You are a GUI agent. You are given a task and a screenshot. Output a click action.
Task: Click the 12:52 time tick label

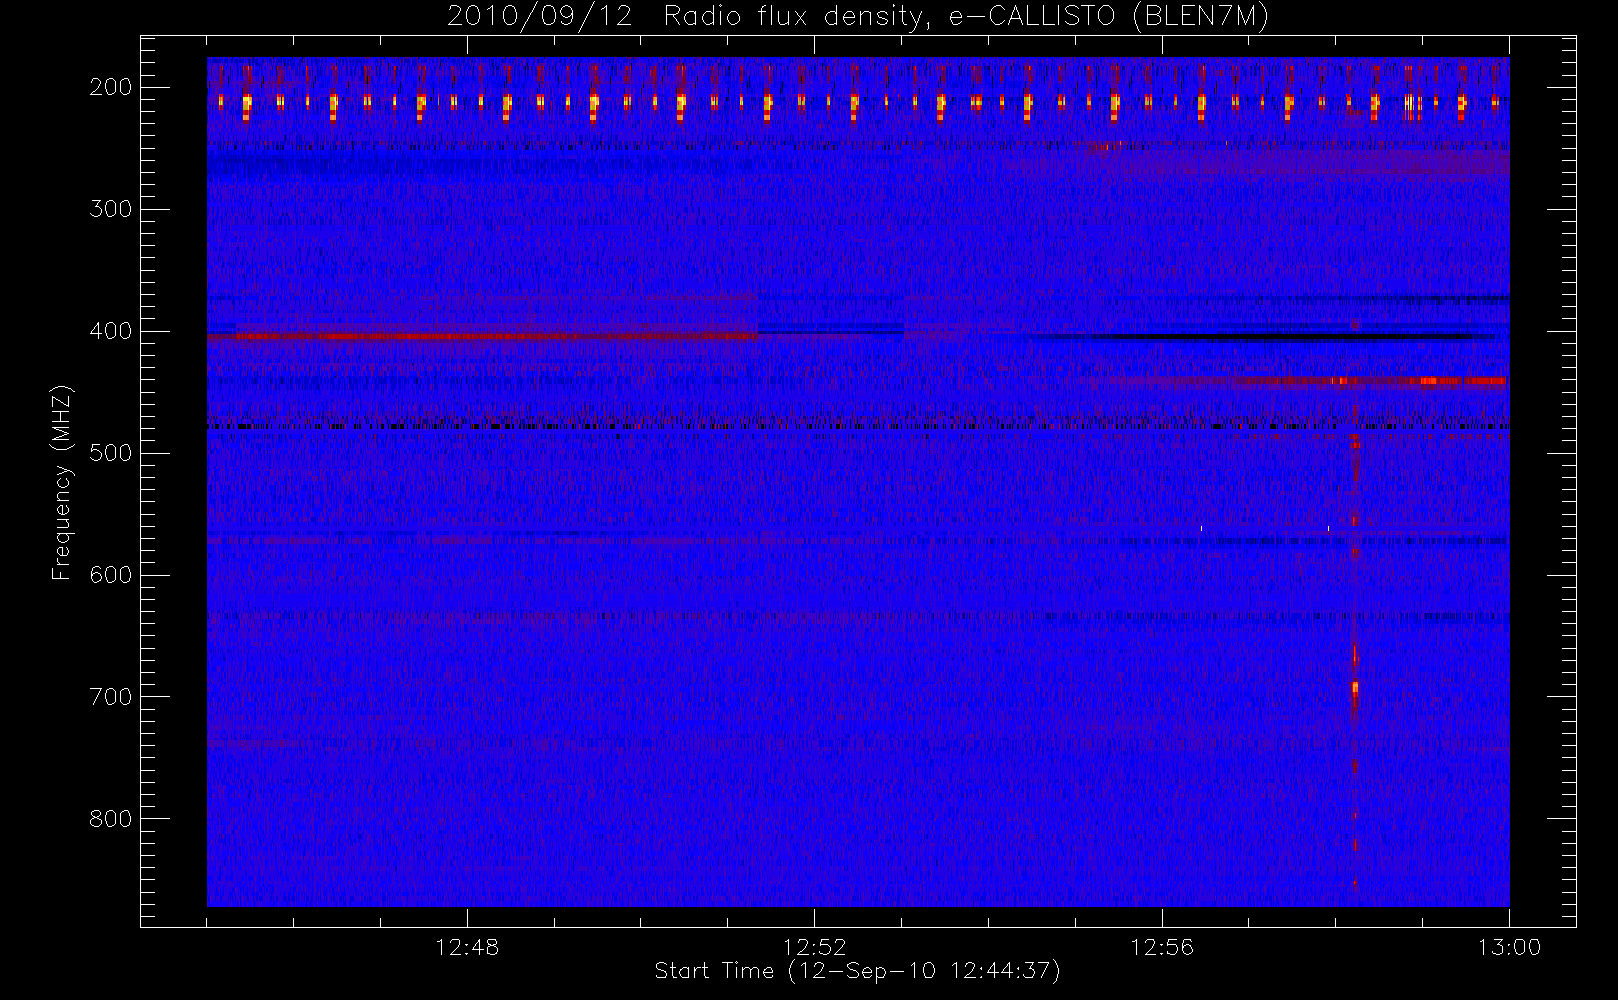[x=814, y=947]
